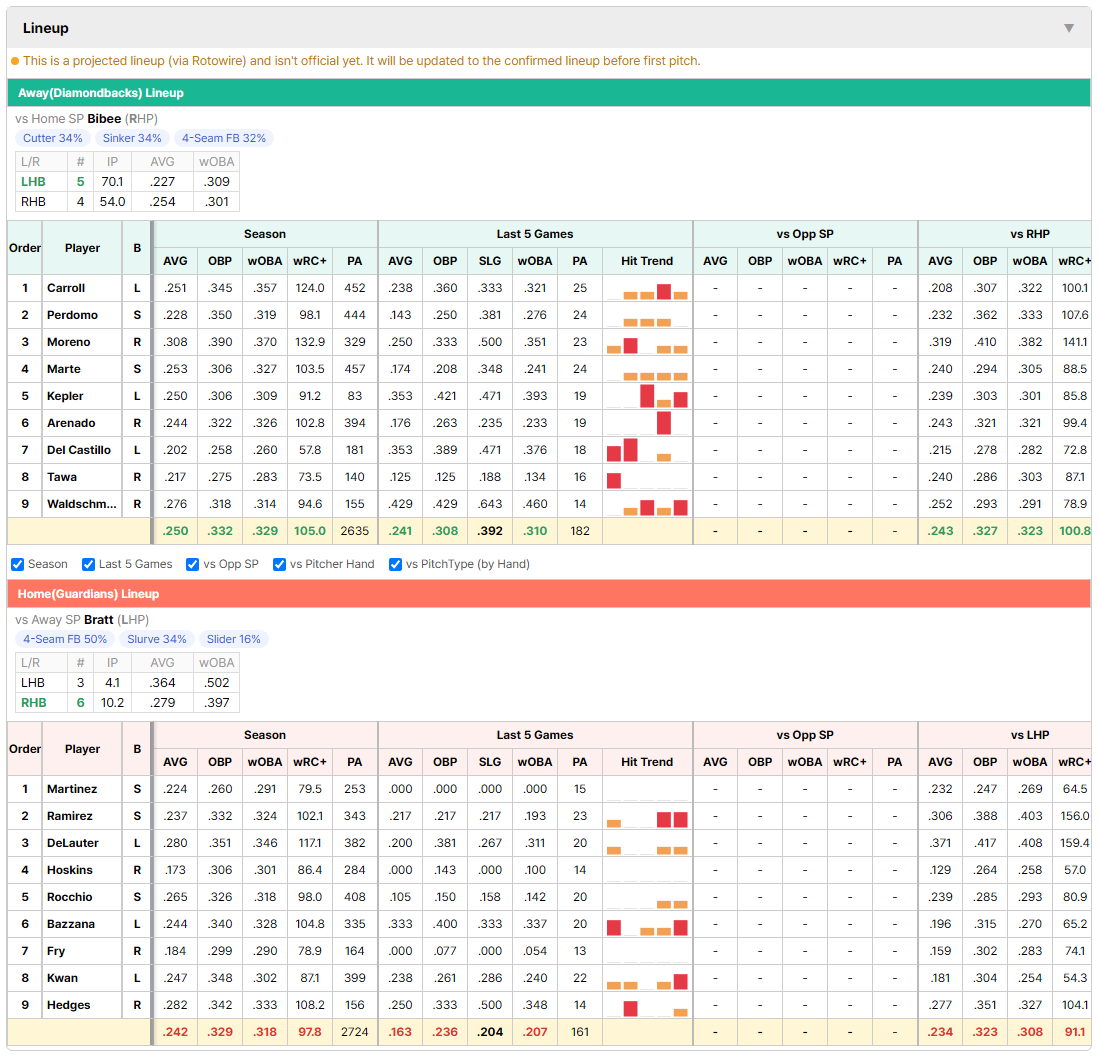This screenshot has width=1098, height=1057.
Task: Uncheck vs PitchType (by Hand) option
Action: pyautogui.click(x=396, y=565)
